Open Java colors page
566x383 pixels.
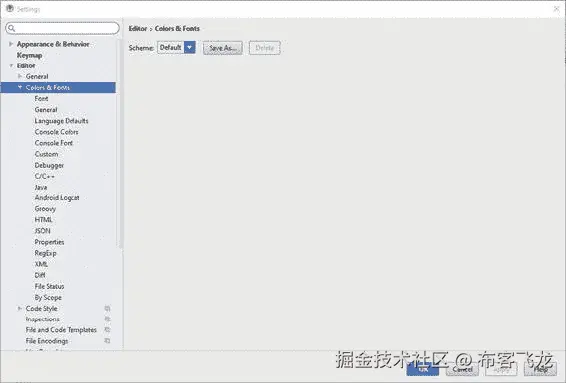point(41,187)
